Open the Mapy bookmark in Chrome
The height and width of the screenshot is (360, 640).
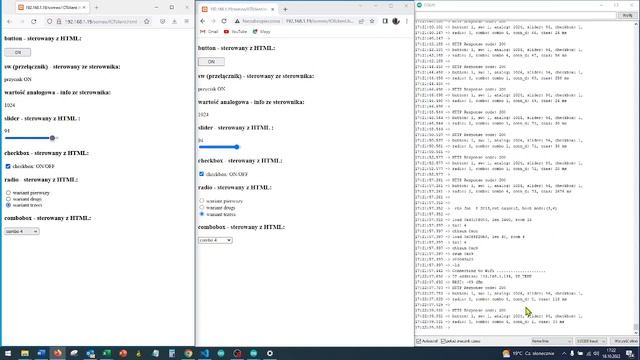pyautogui.click(x=261, y=31)
